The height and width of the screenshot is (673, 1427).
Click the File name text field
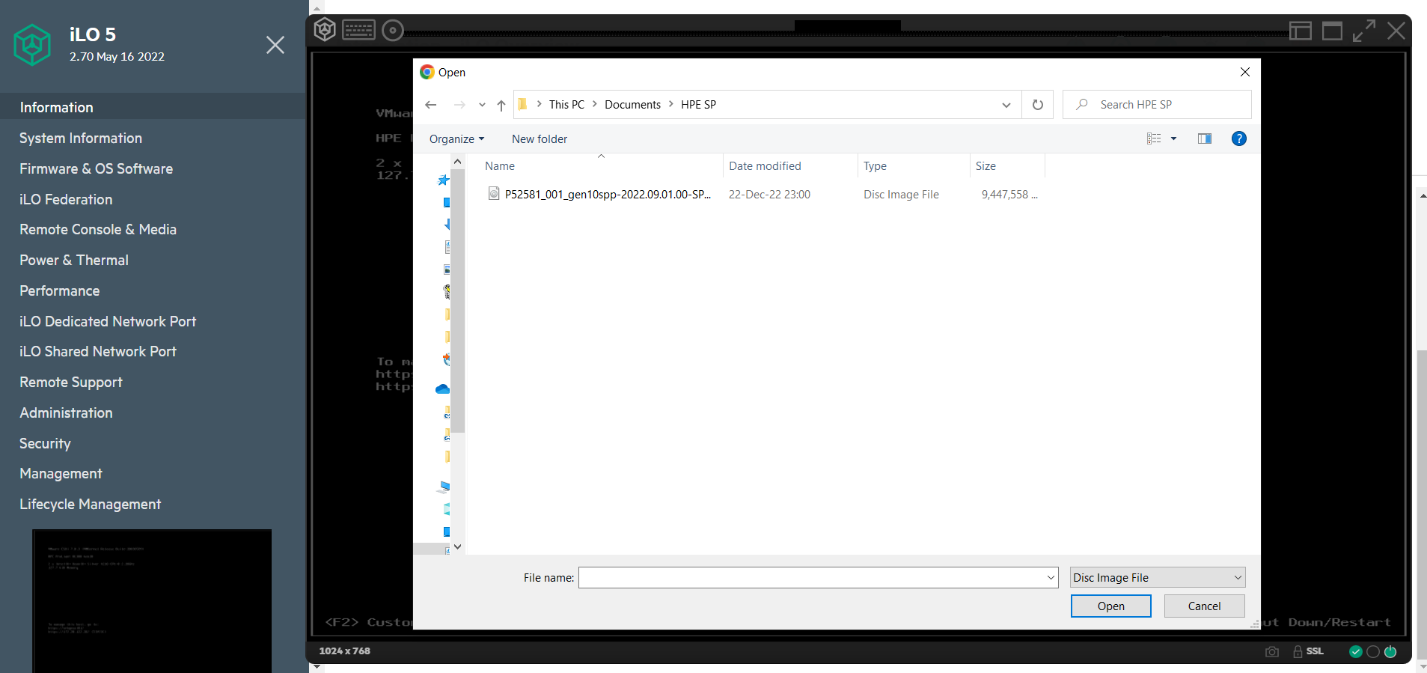[x=811, y=578]
